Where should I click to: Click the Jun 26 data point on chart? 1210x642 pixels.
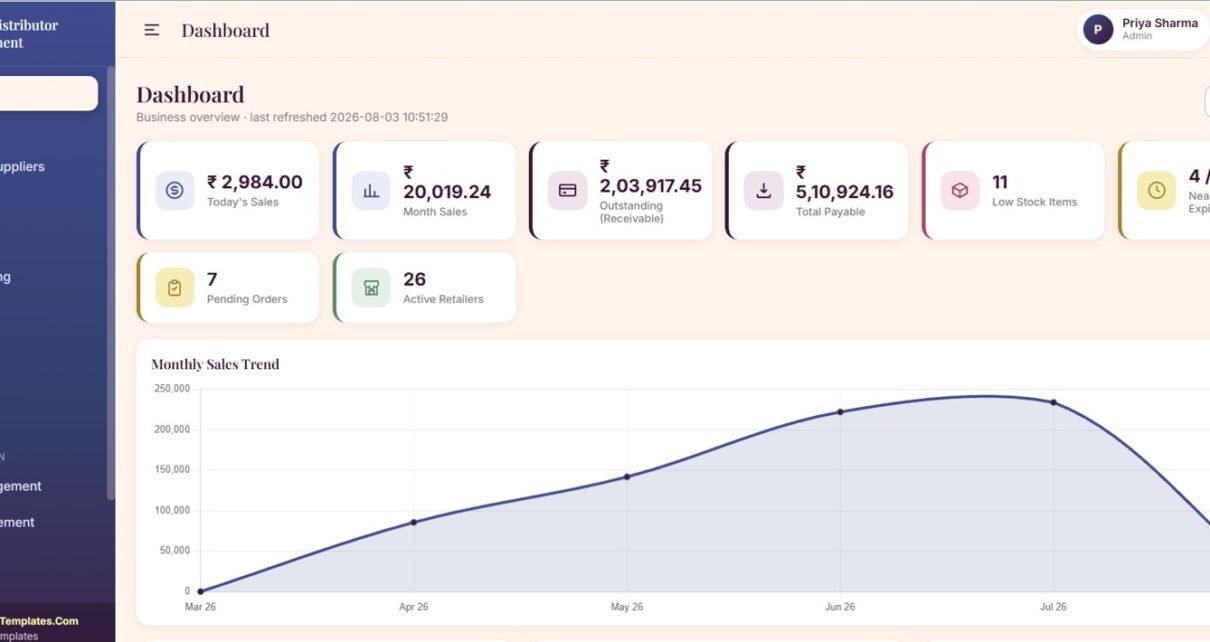pos(840,412)
